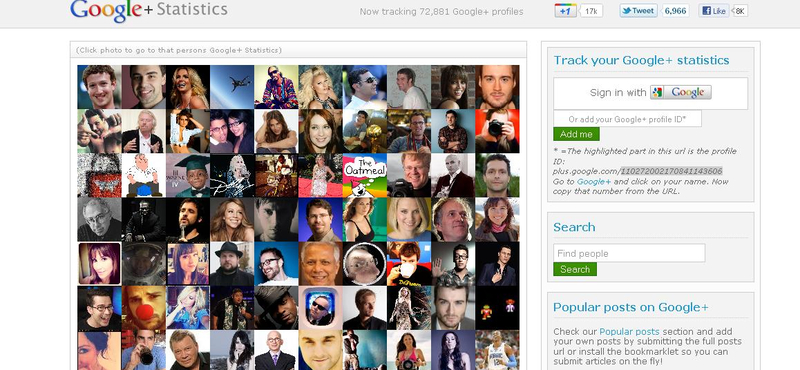800x370 pixels.
Task: Click the Google+ Statistics logo
Action: pos(148,10)
